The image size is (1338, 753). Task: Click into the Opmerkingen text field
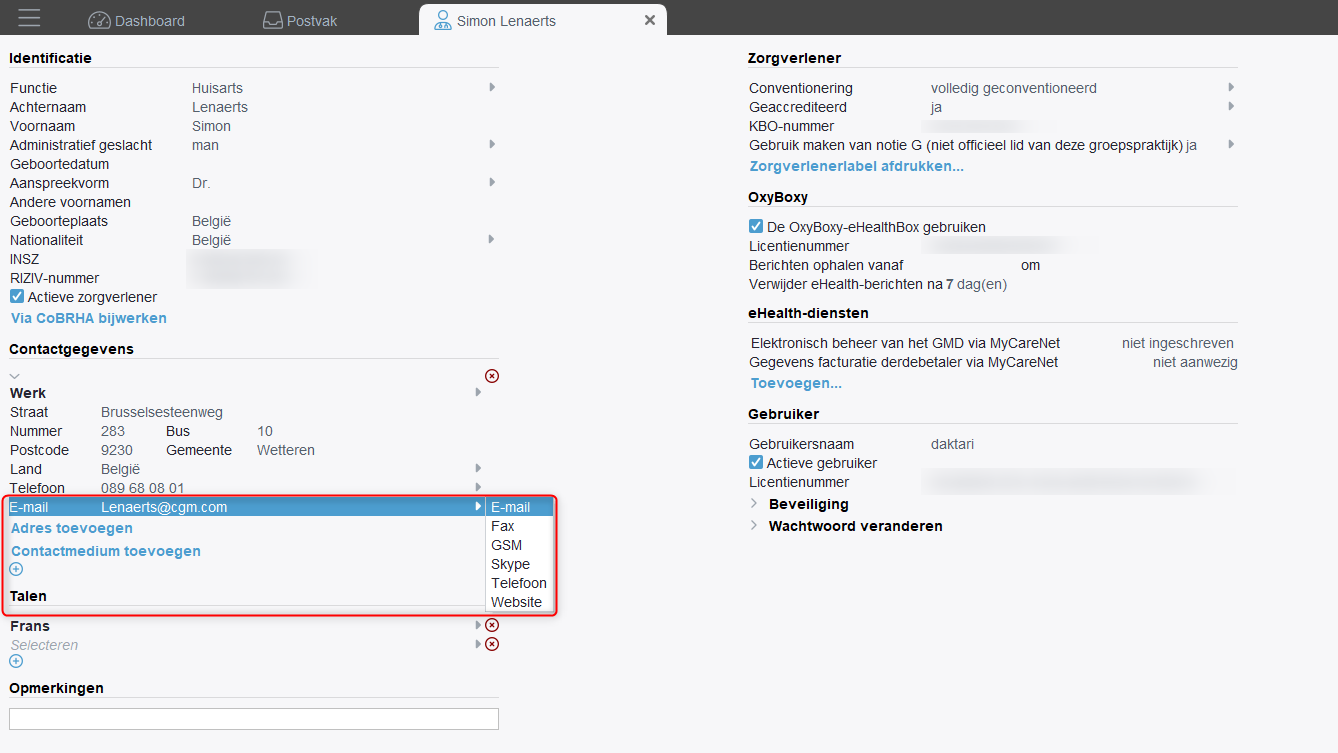254,719
